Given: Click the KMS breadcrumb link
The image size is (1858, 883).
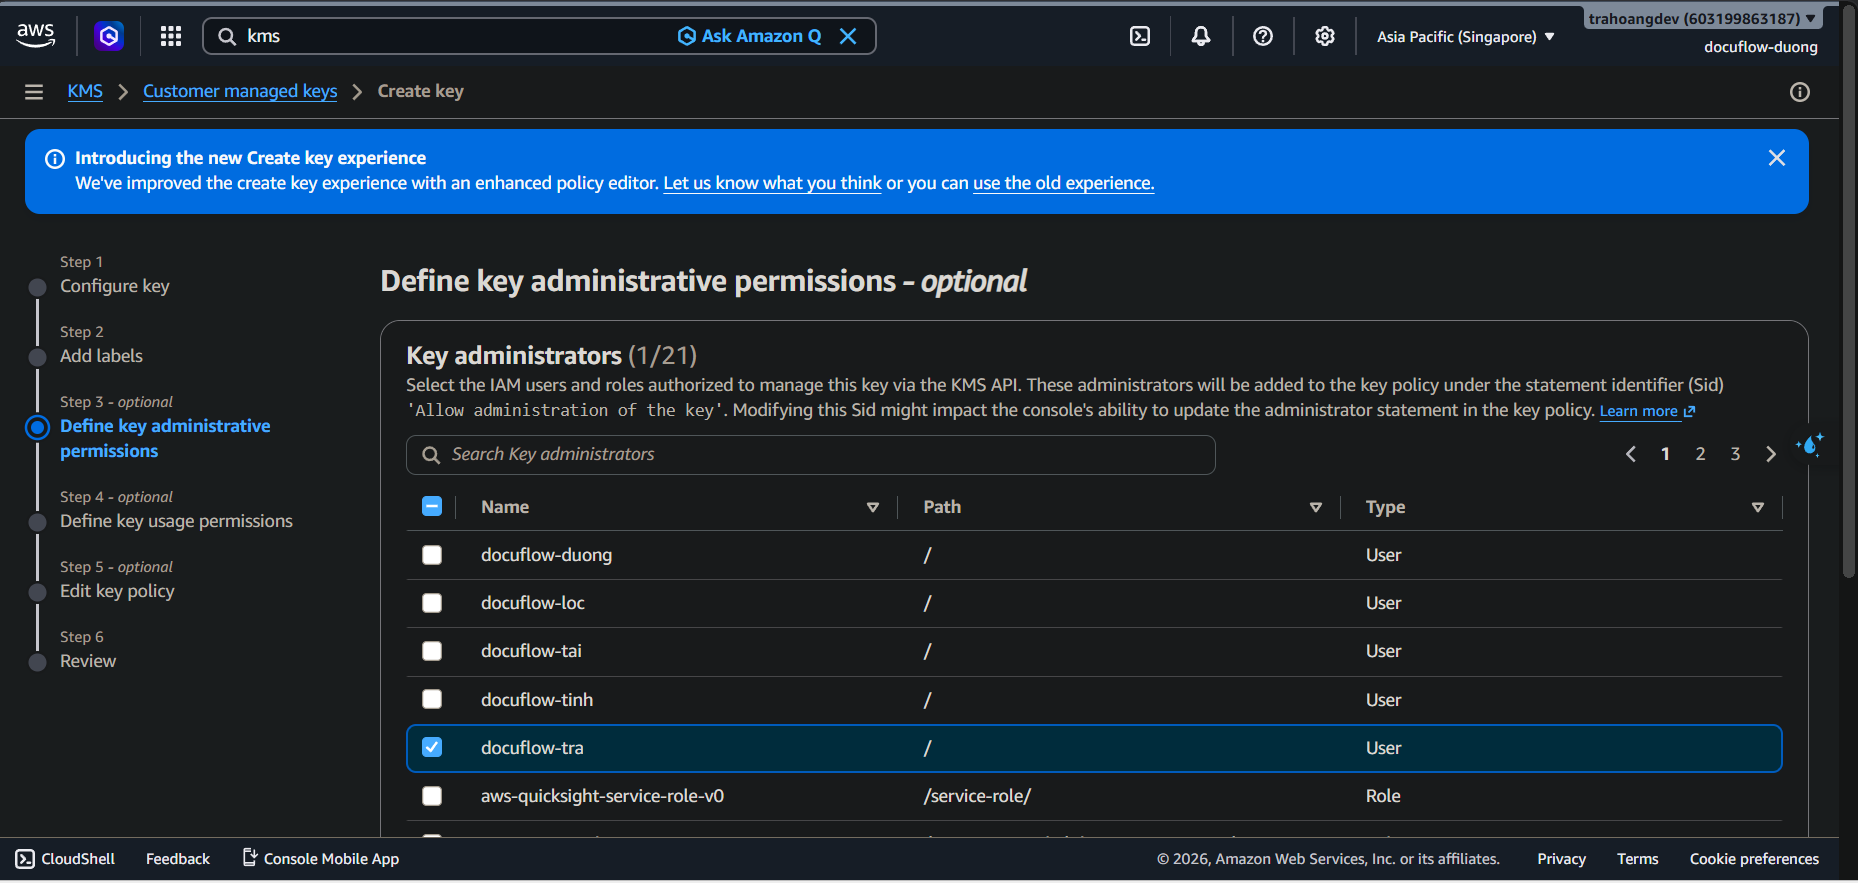Looking at the screenshot, I should (x=85, y=91).
